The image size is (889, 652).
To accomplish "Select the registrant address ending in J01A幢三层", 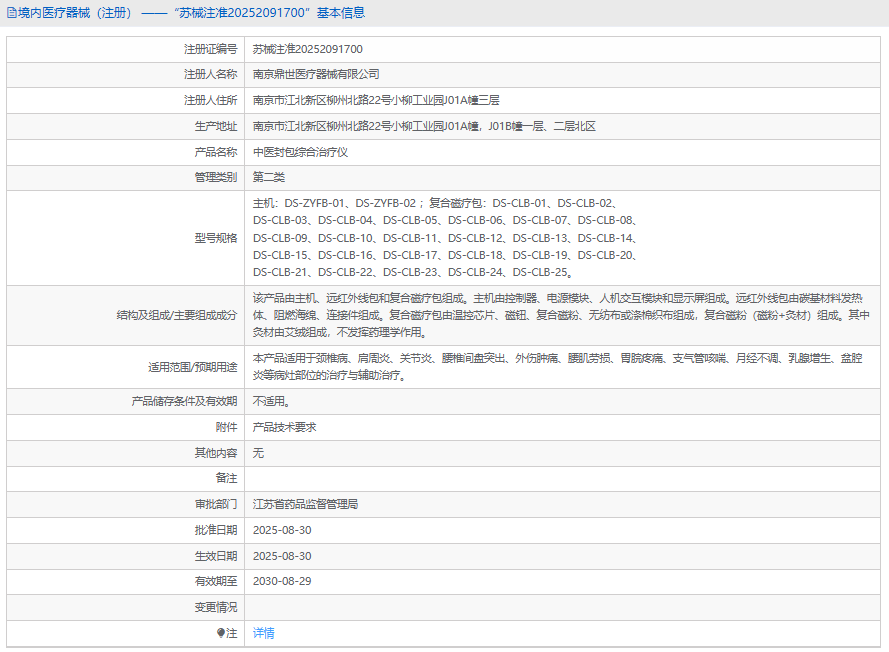I will (x=376, y=100).
